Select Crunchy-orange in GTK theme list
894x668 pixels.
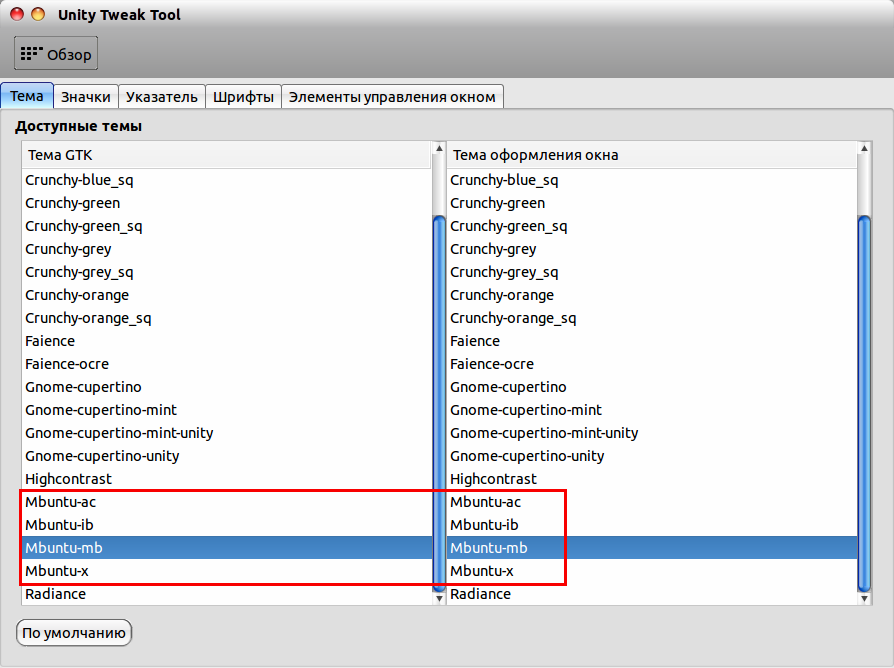tap(226, 295)
